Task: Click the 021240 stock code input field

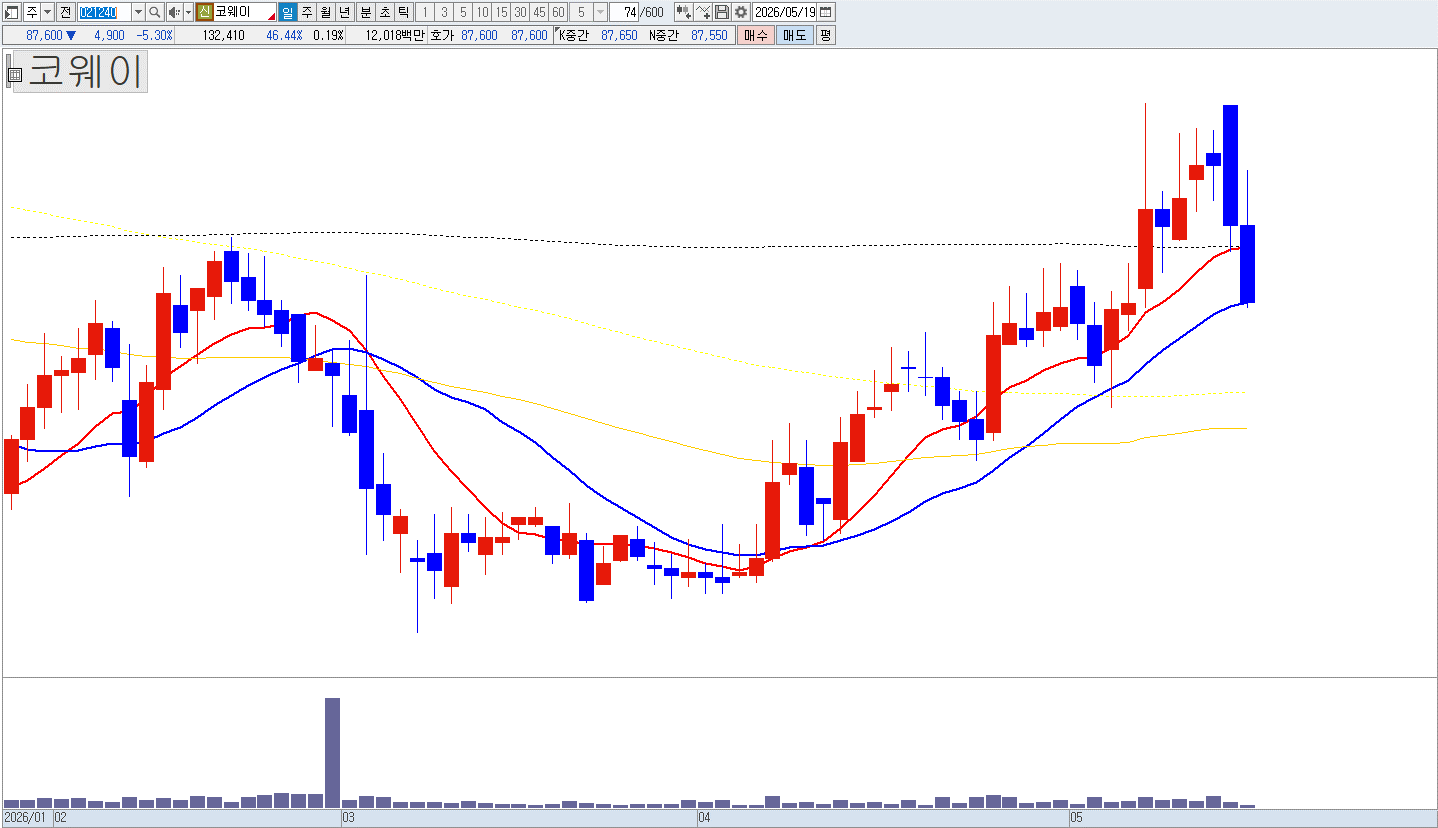Action: pos(103,12)
